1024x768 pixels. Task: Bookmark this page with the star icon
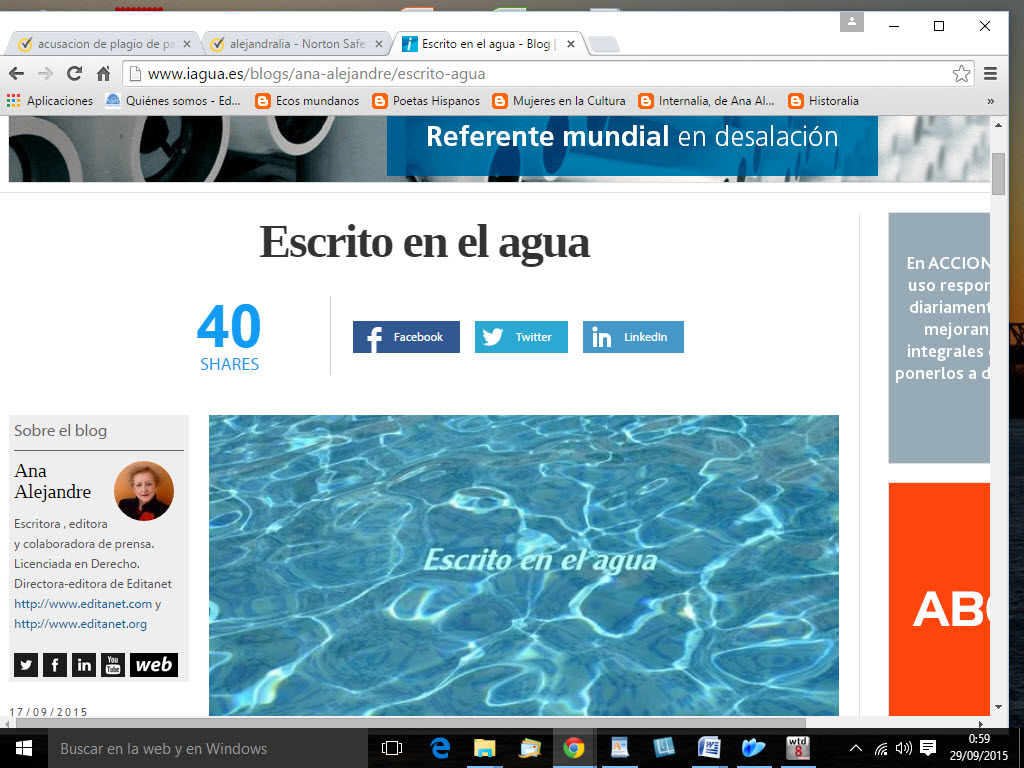click(x=961, y=74)
